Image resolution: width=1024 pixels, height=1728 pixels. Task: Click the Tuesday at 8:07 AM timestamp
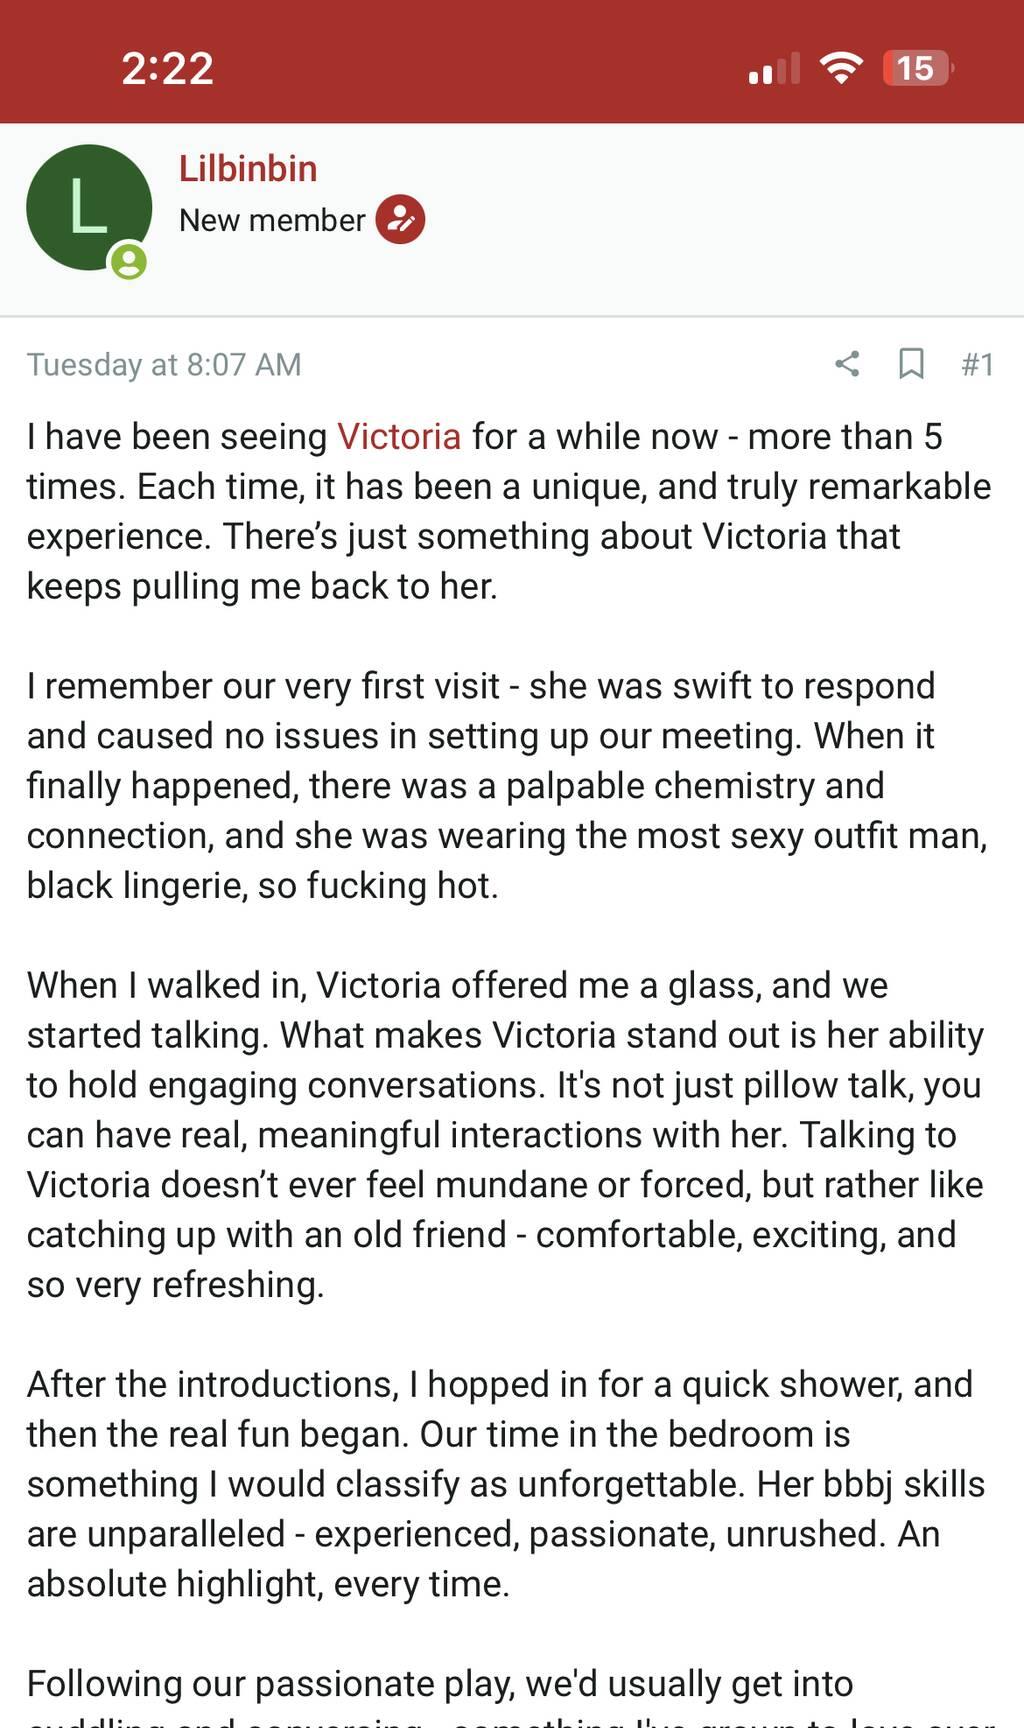click(x=164, y=364)
